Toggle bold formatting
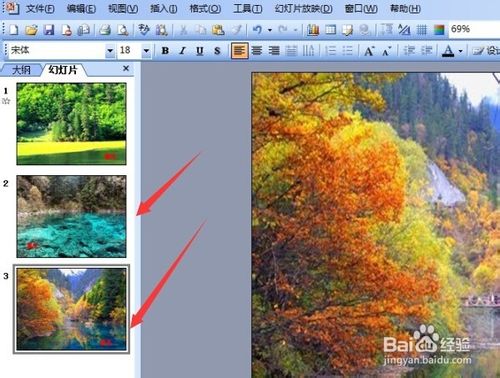 point(165,51)
